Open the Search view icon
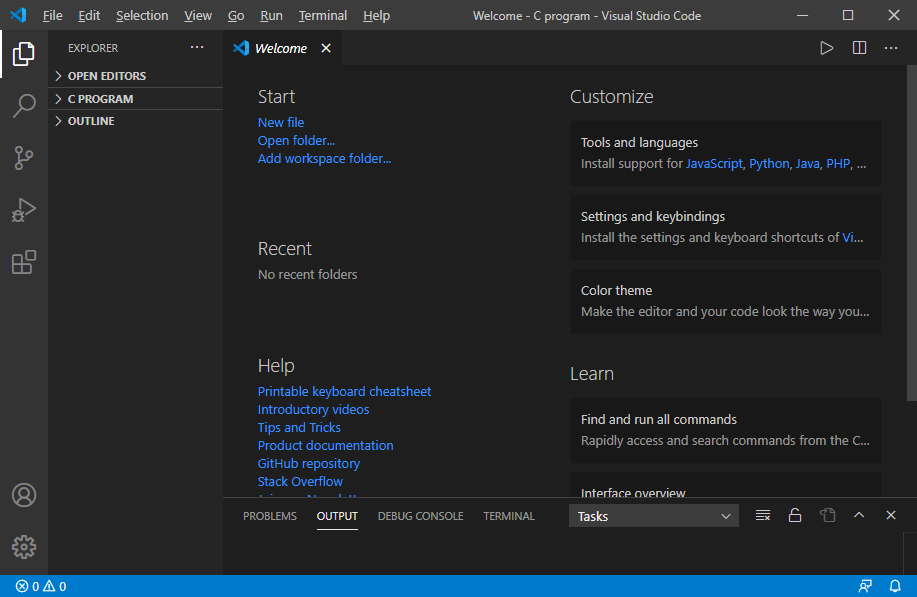This screenshot has width=917, height=597. pyautogui.click(x=23, y=106)
